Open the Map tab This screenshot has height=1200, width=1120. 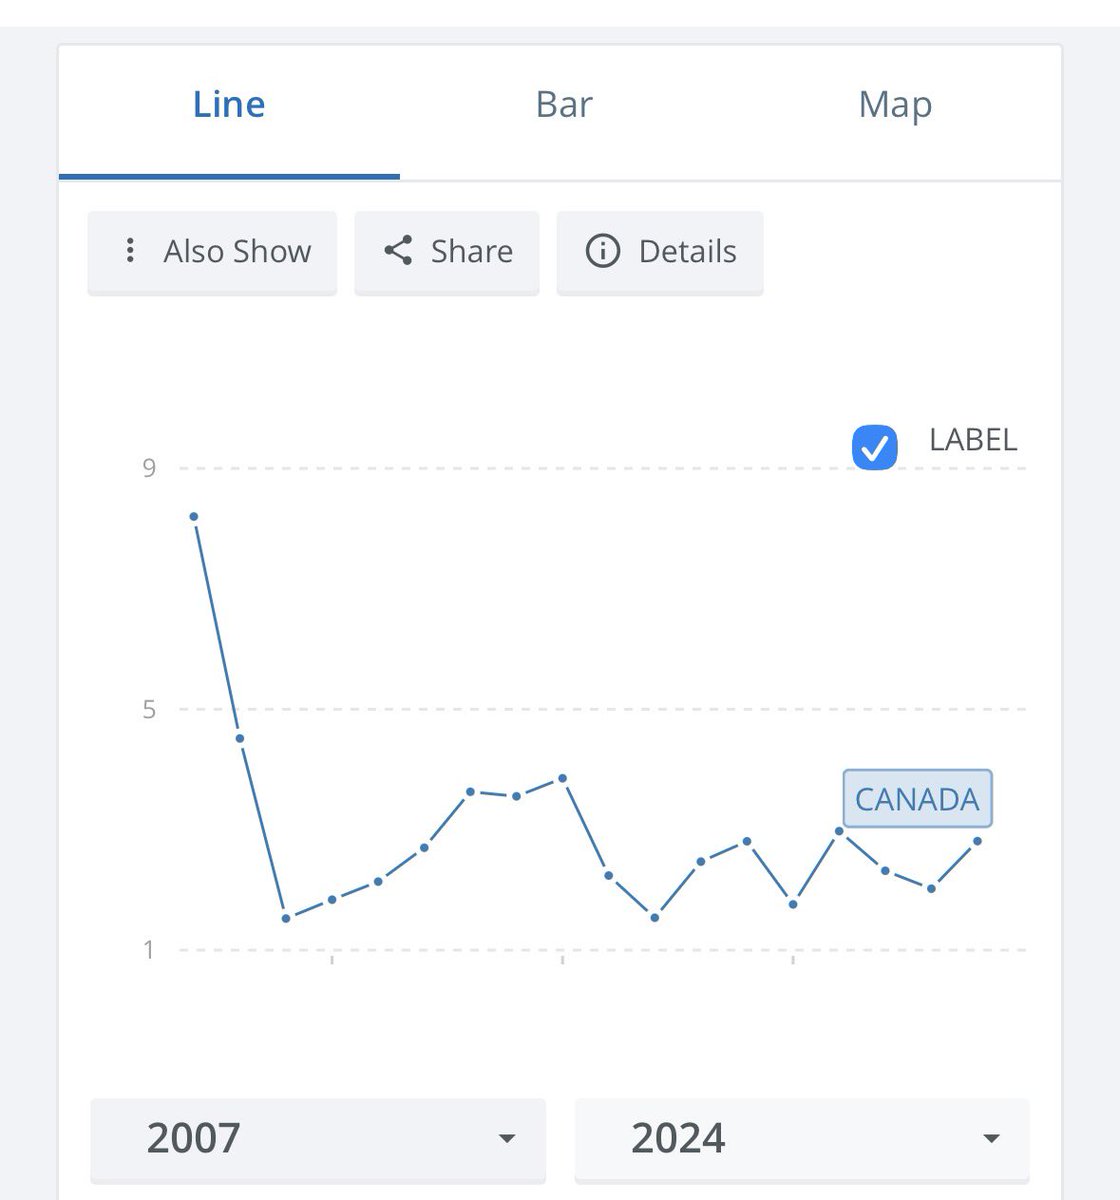(x=895, y=106)
